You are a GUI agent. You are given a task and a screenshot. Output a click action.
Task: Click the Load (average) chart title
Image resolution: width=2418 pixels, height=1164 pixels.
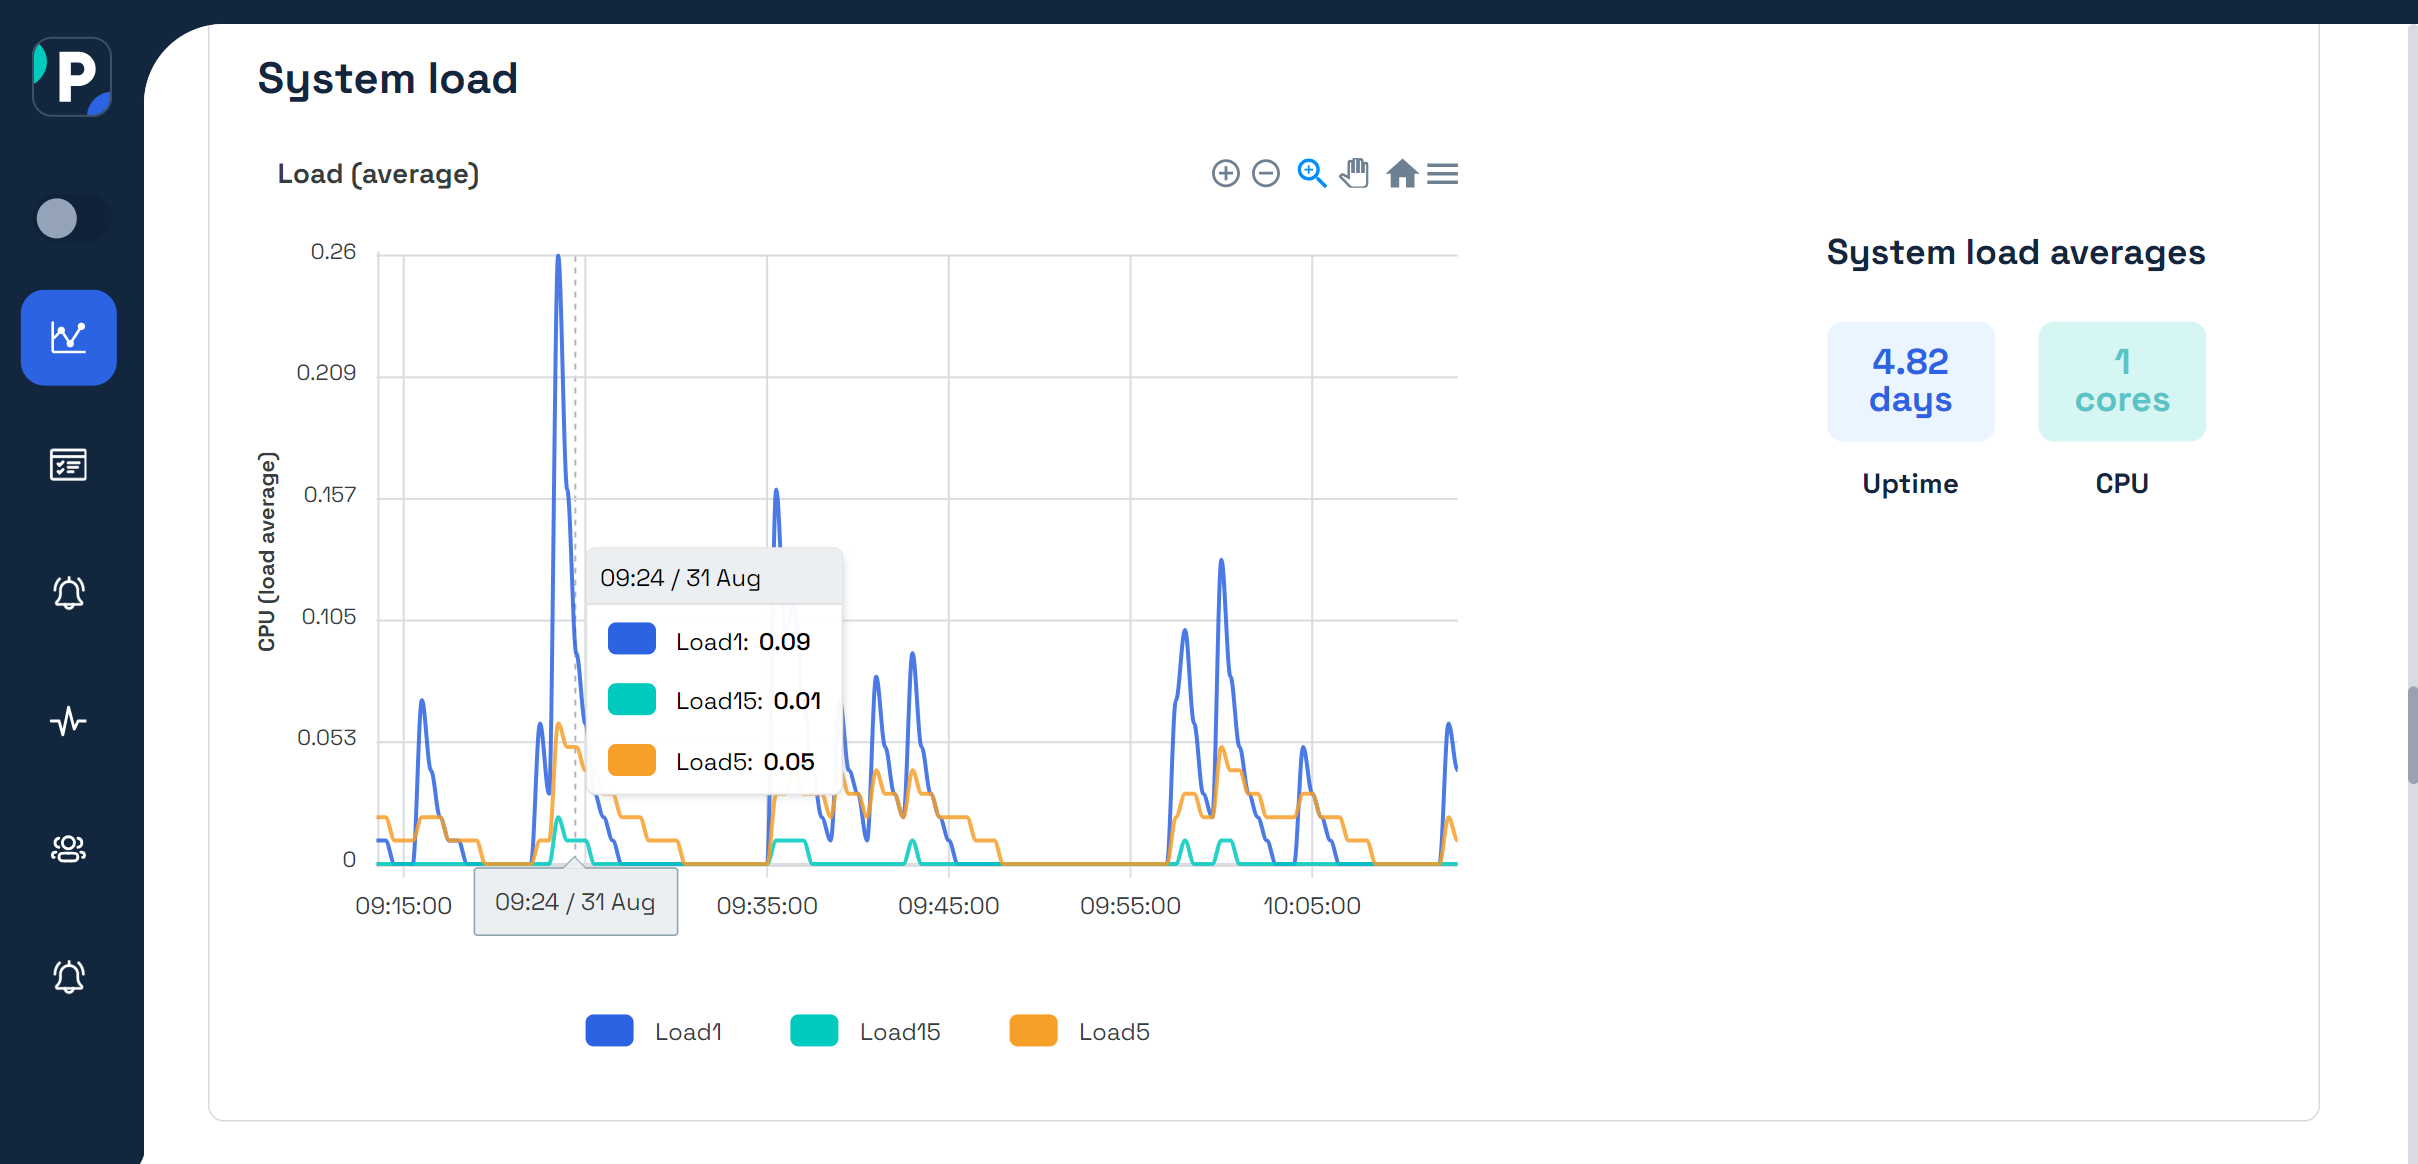(x=379, y=174)
